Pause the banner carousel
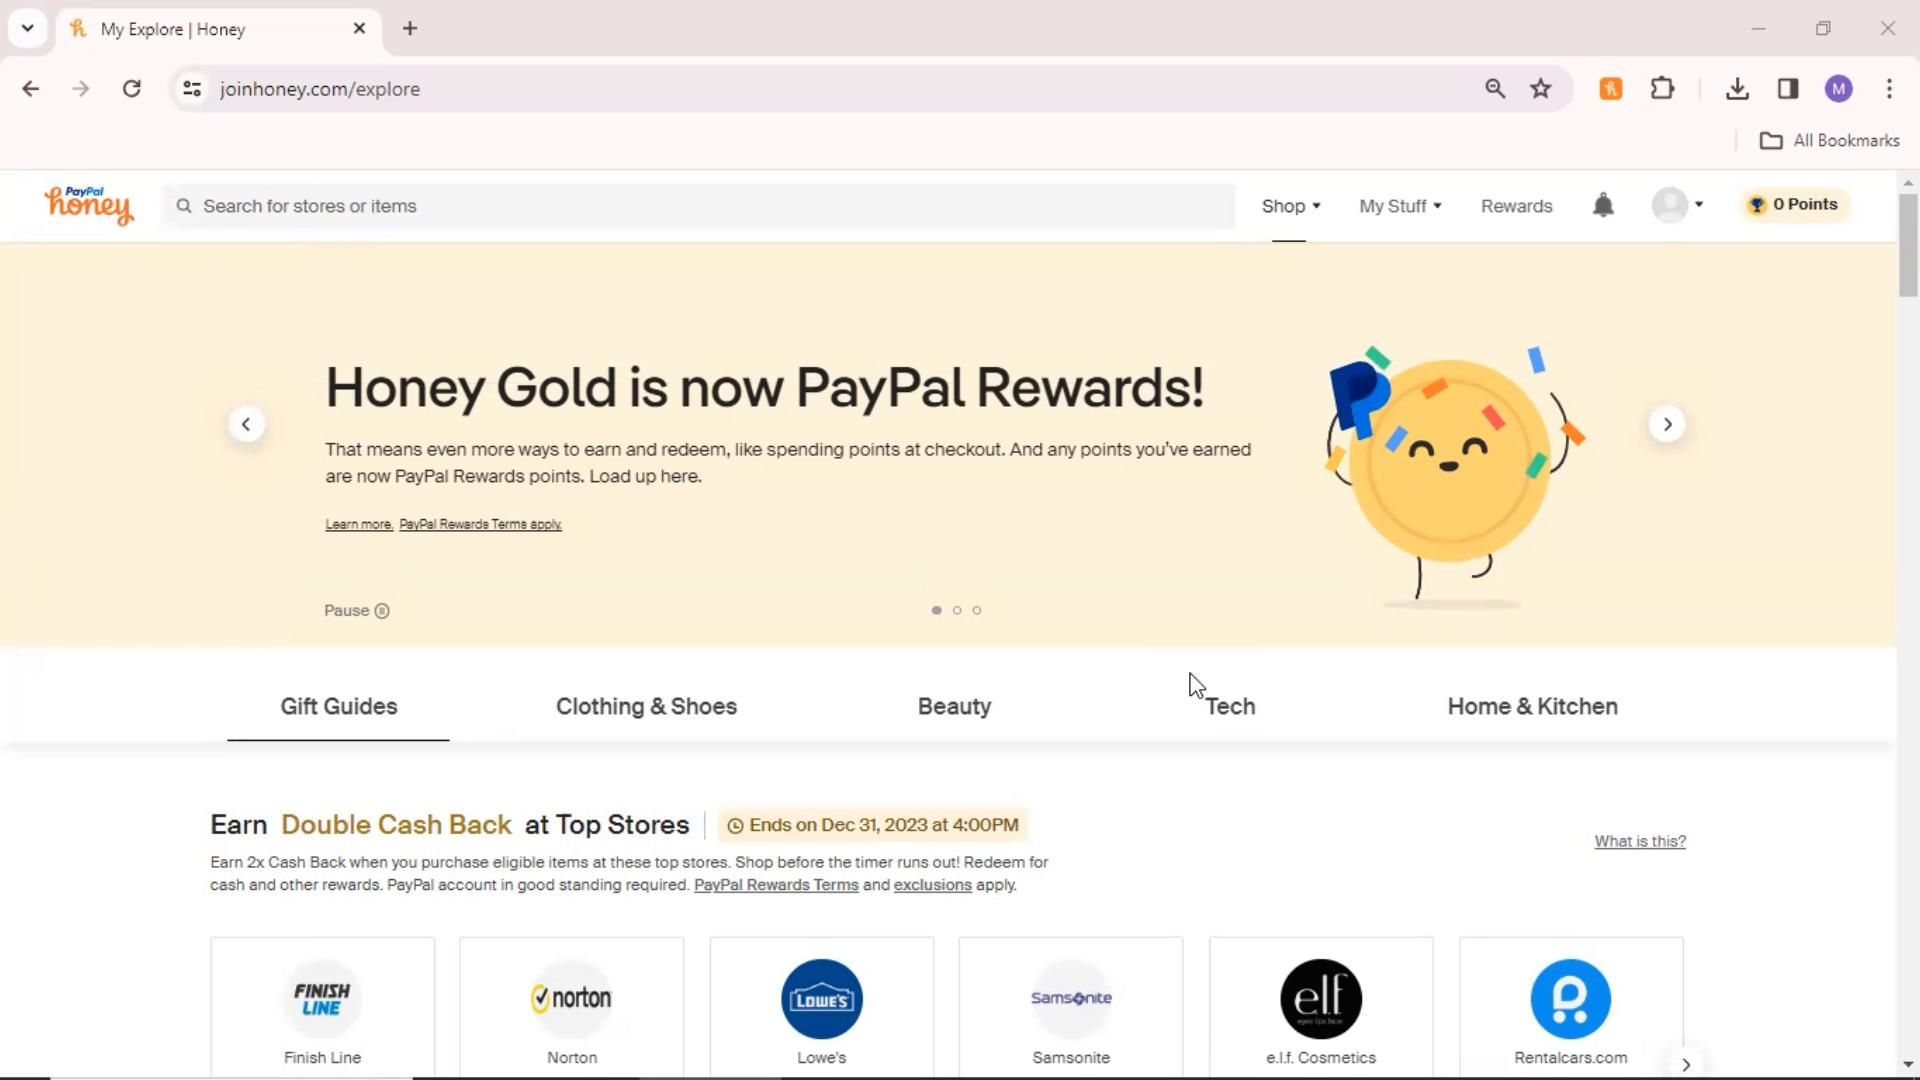This screenshot has height=1080, width=1920. coord(357,611)
